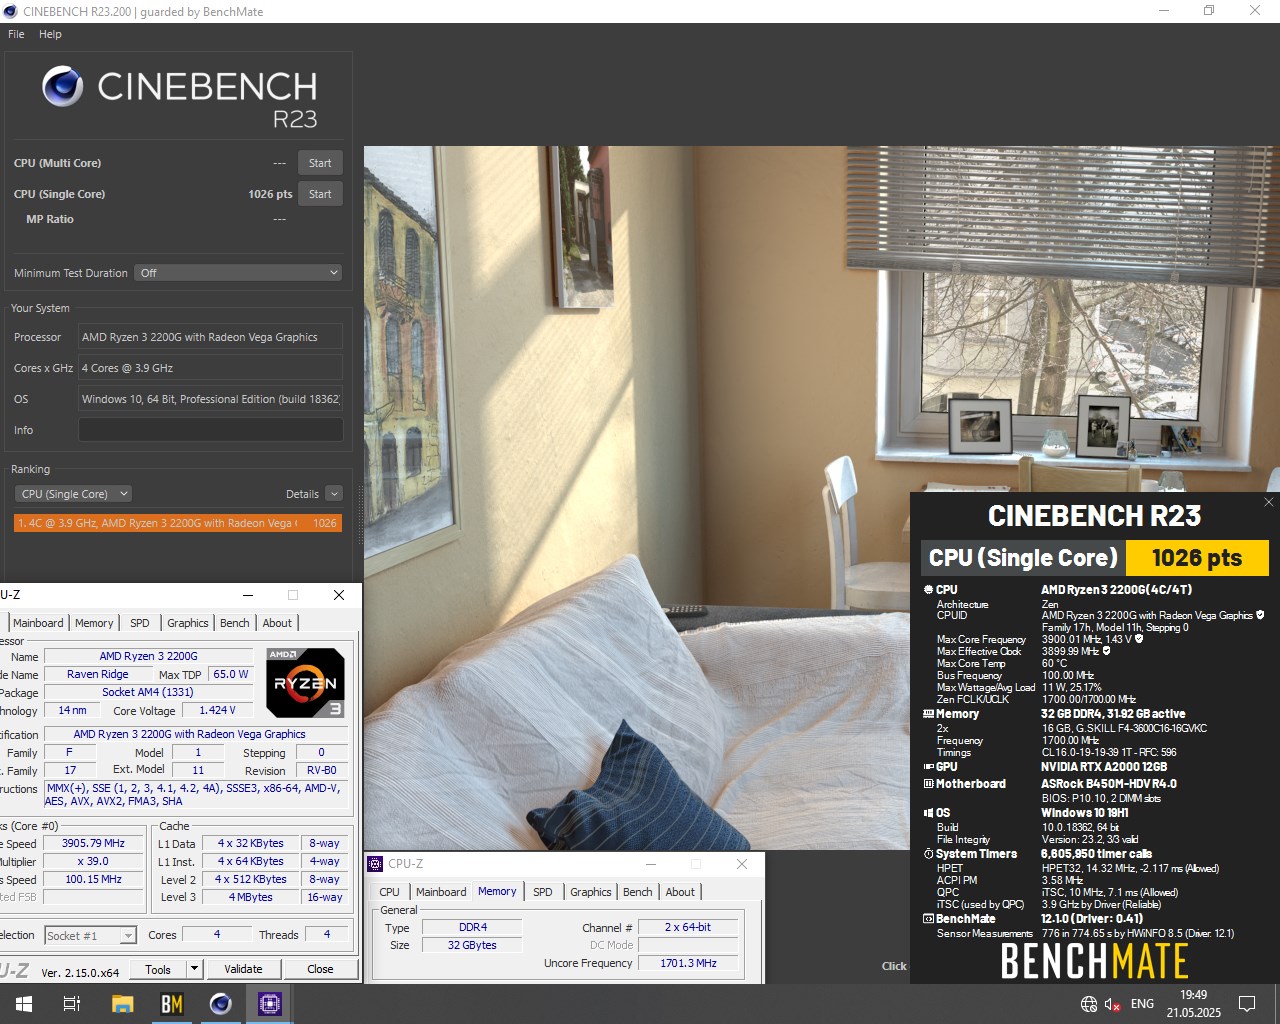Start the CPU Single Core test

pyautogui.click(x=320, y=194)
